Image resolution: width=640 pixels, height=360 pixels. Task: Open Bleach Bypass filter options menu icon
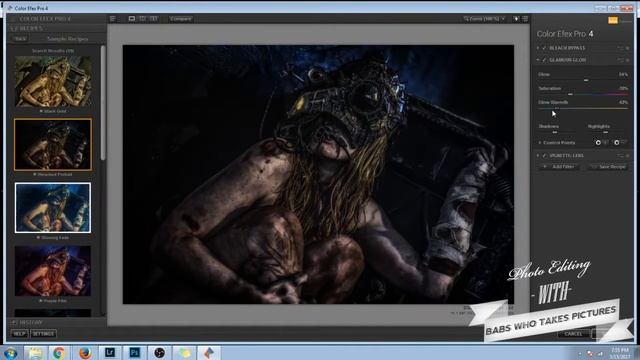tap(620, 48)
